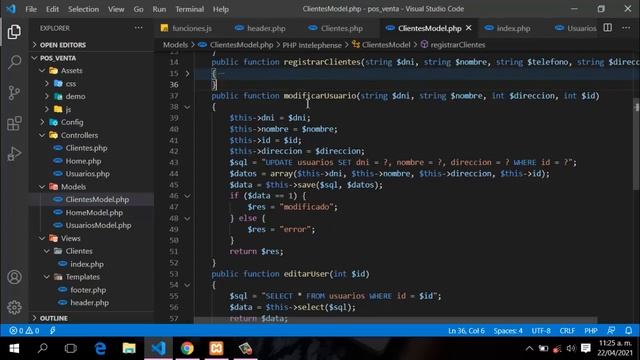The height and width of the screenshot is (360, 640).
Task: Fold the code block at line 38
Action: point(187,107)
